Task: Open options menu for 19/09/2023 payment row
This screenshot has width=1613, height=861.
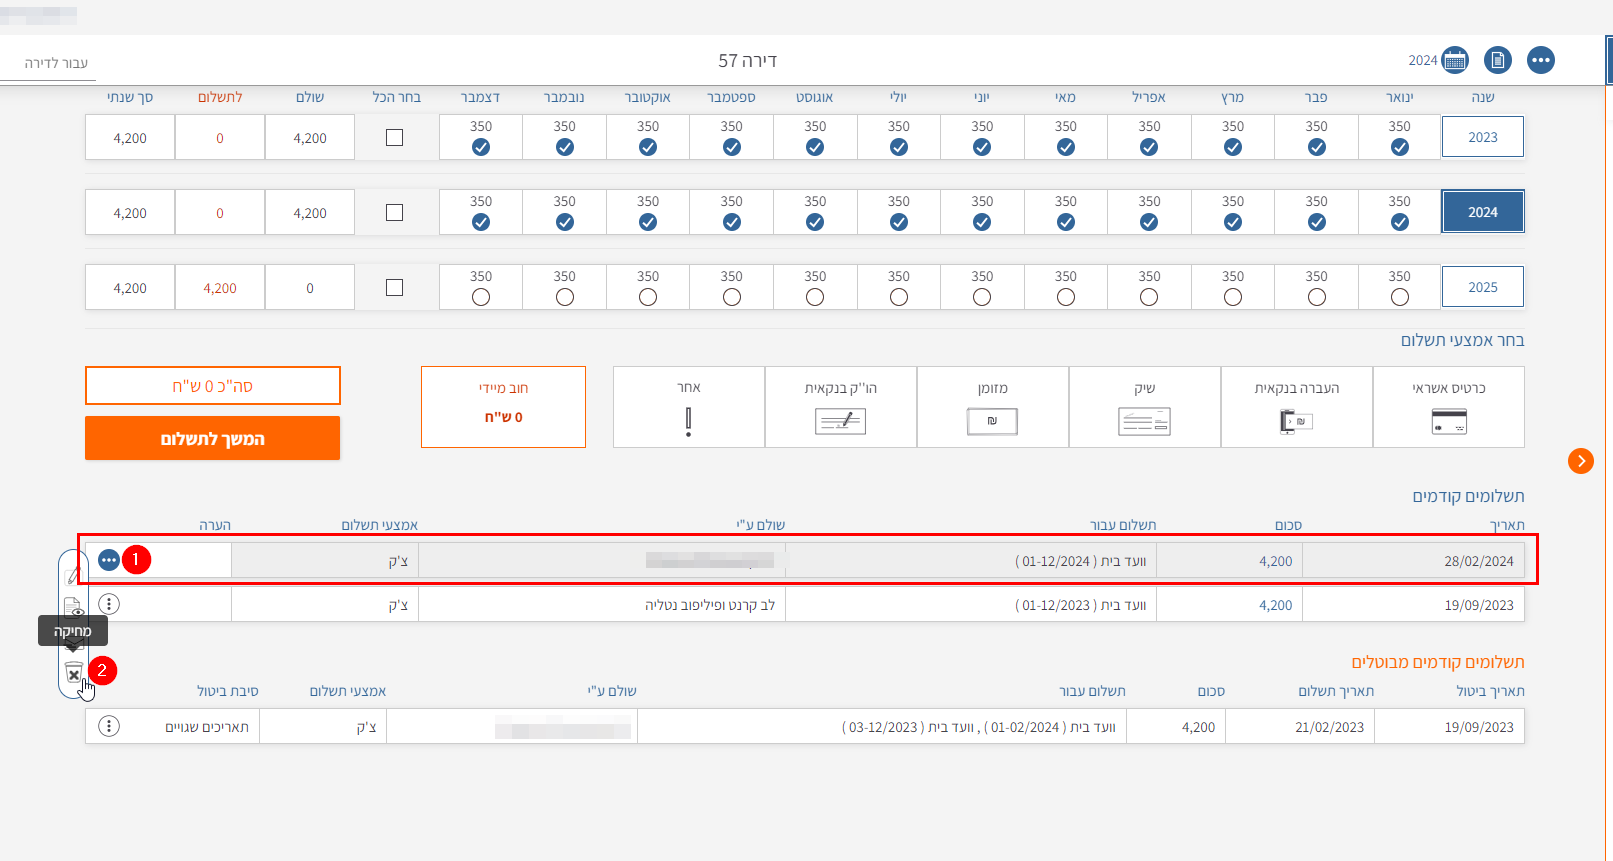Action: 109,604
